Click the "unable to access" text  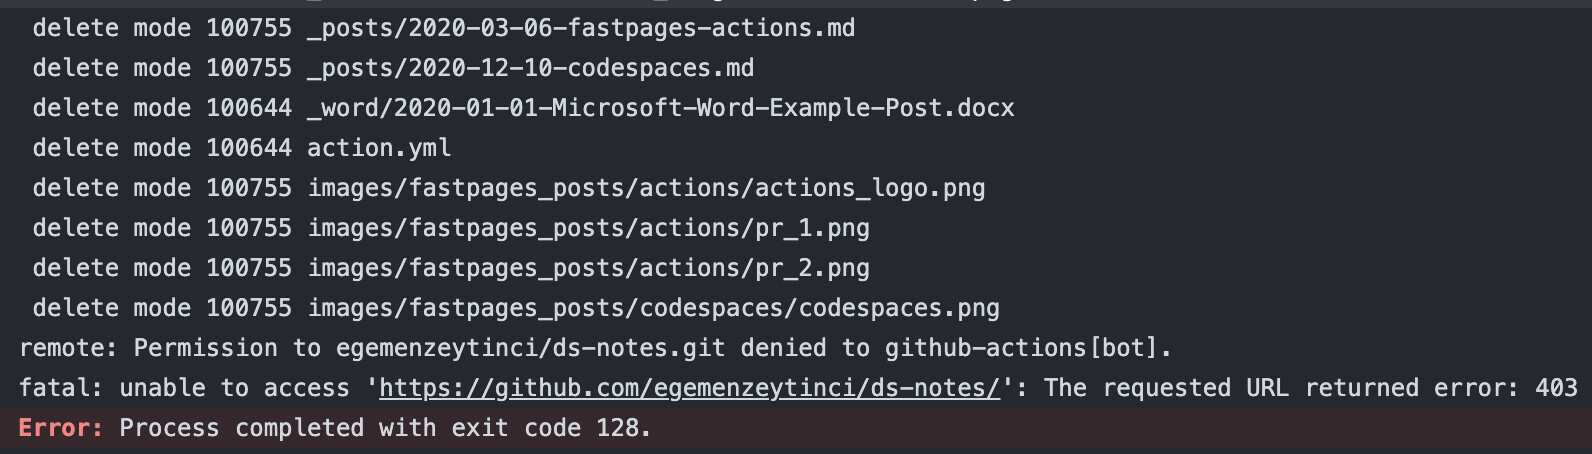tap(234, 388)
